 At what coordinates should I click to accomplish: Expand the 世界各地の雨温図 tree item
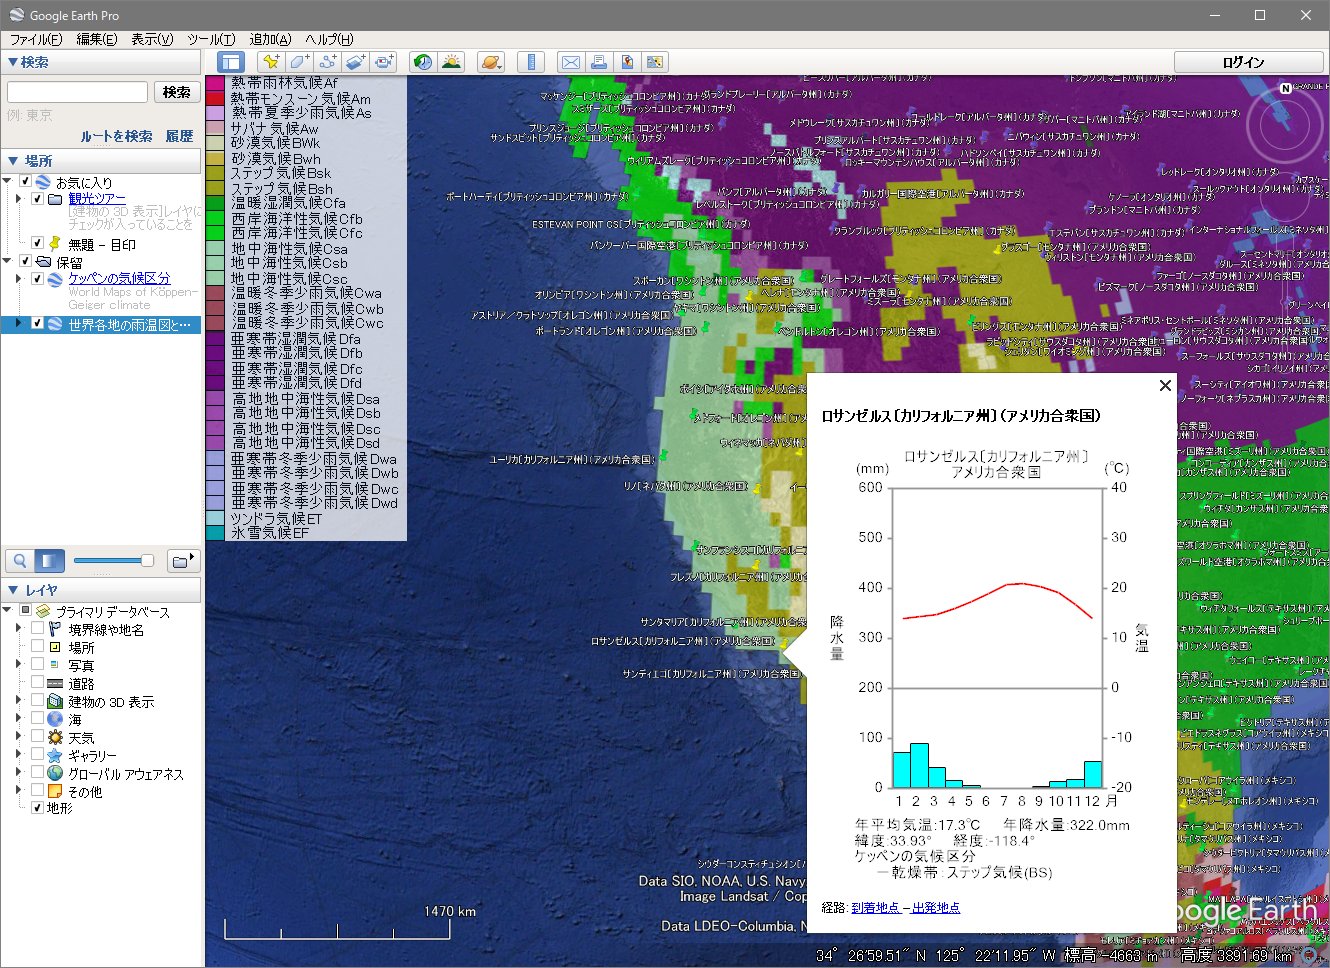coord(18,324)
